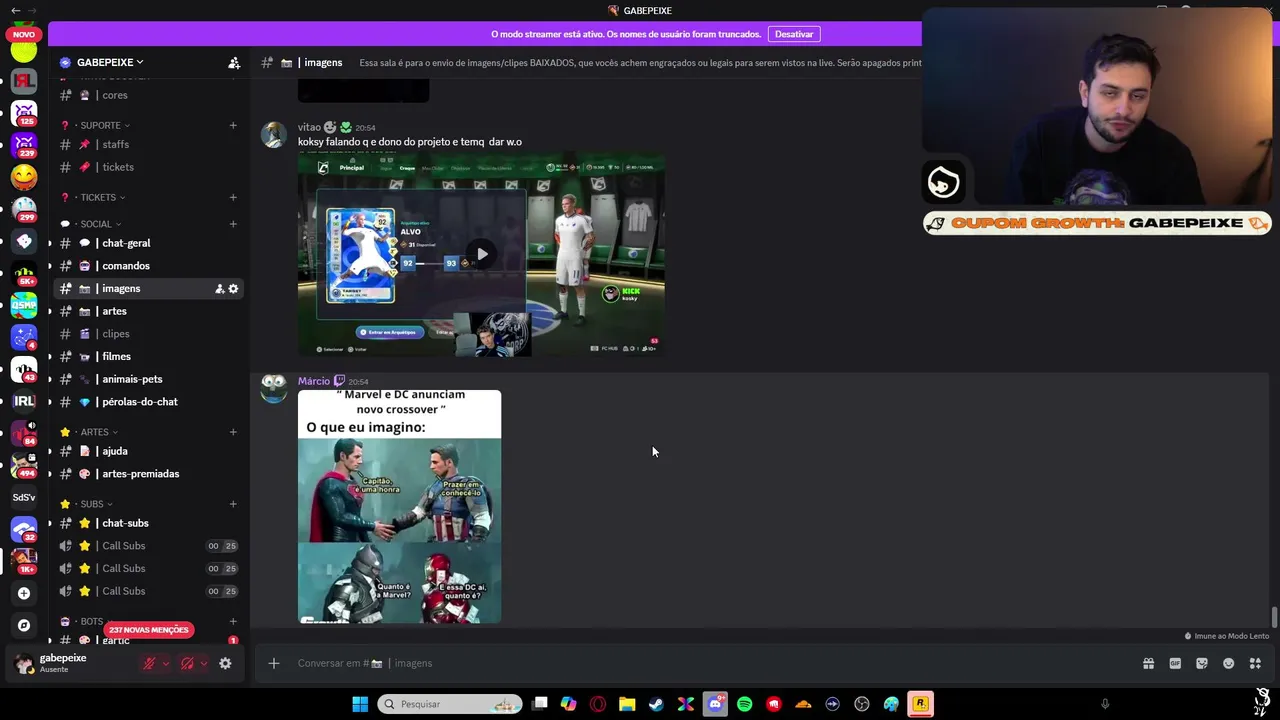The image size is (1280, 720).
Task: Open the sticker picker
Action: 1202,663
